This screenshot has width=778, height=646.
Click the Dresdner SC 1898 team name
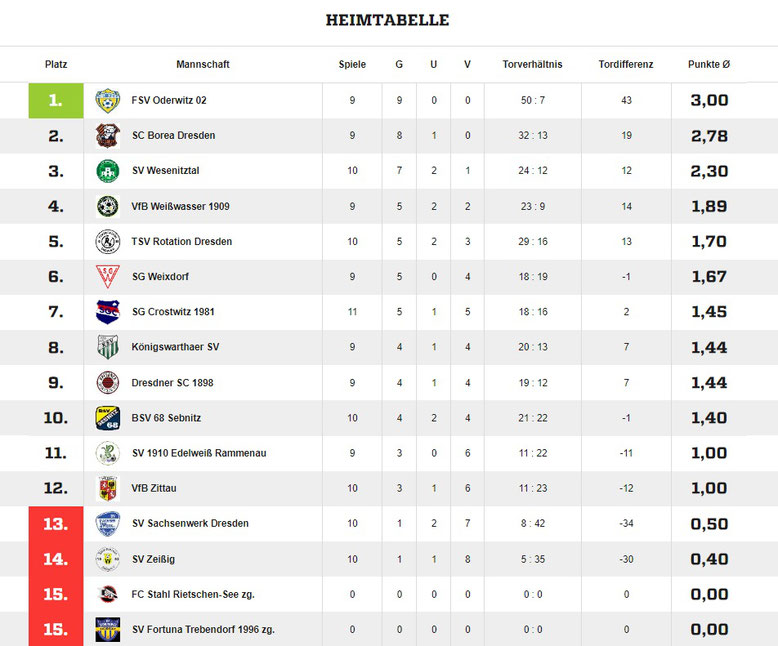coord(172,383)
